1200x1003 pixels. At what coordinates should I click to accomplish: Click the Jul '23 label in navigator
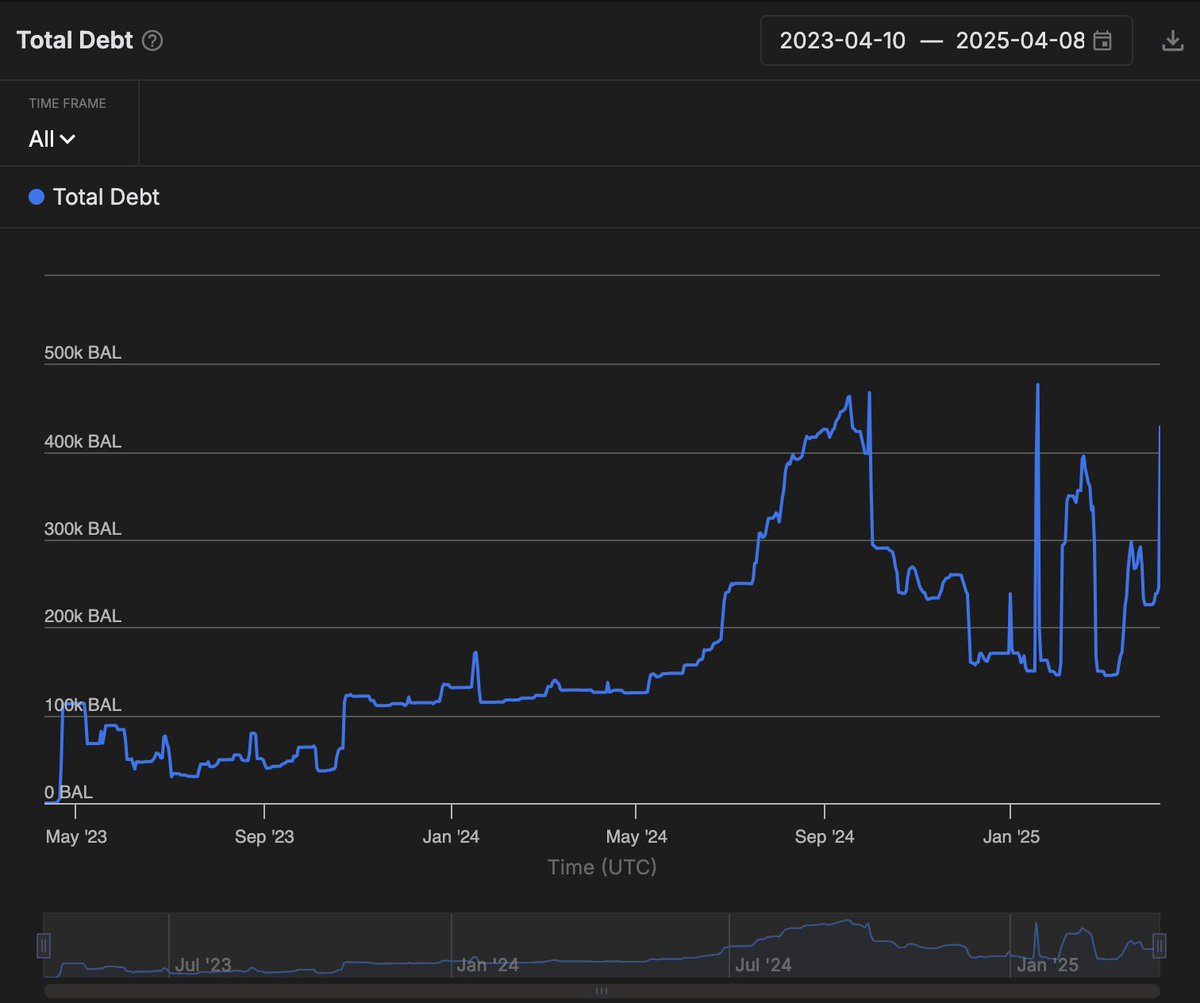tap(203, 965)
